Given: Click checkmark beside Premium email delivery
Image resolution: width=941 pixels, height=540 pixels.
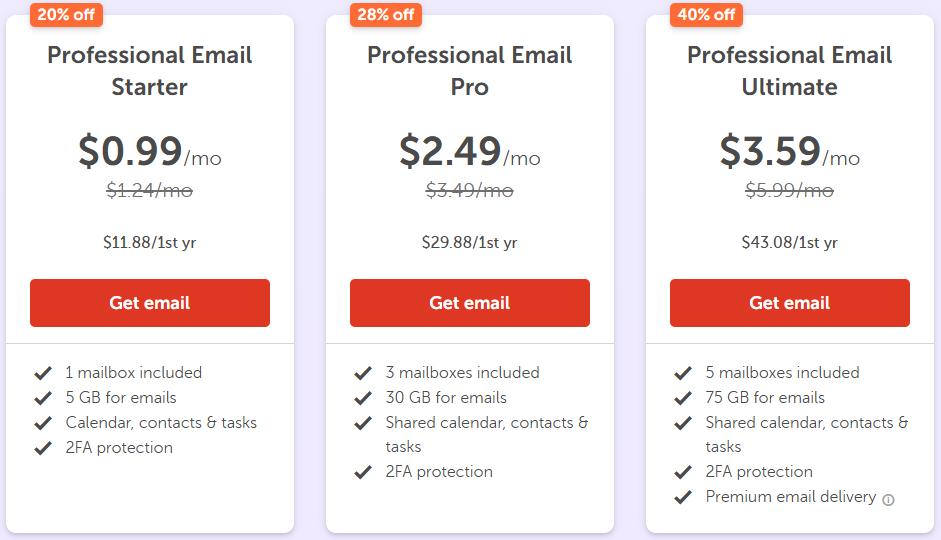Looking at the screenshot, I should click(683, 497).
